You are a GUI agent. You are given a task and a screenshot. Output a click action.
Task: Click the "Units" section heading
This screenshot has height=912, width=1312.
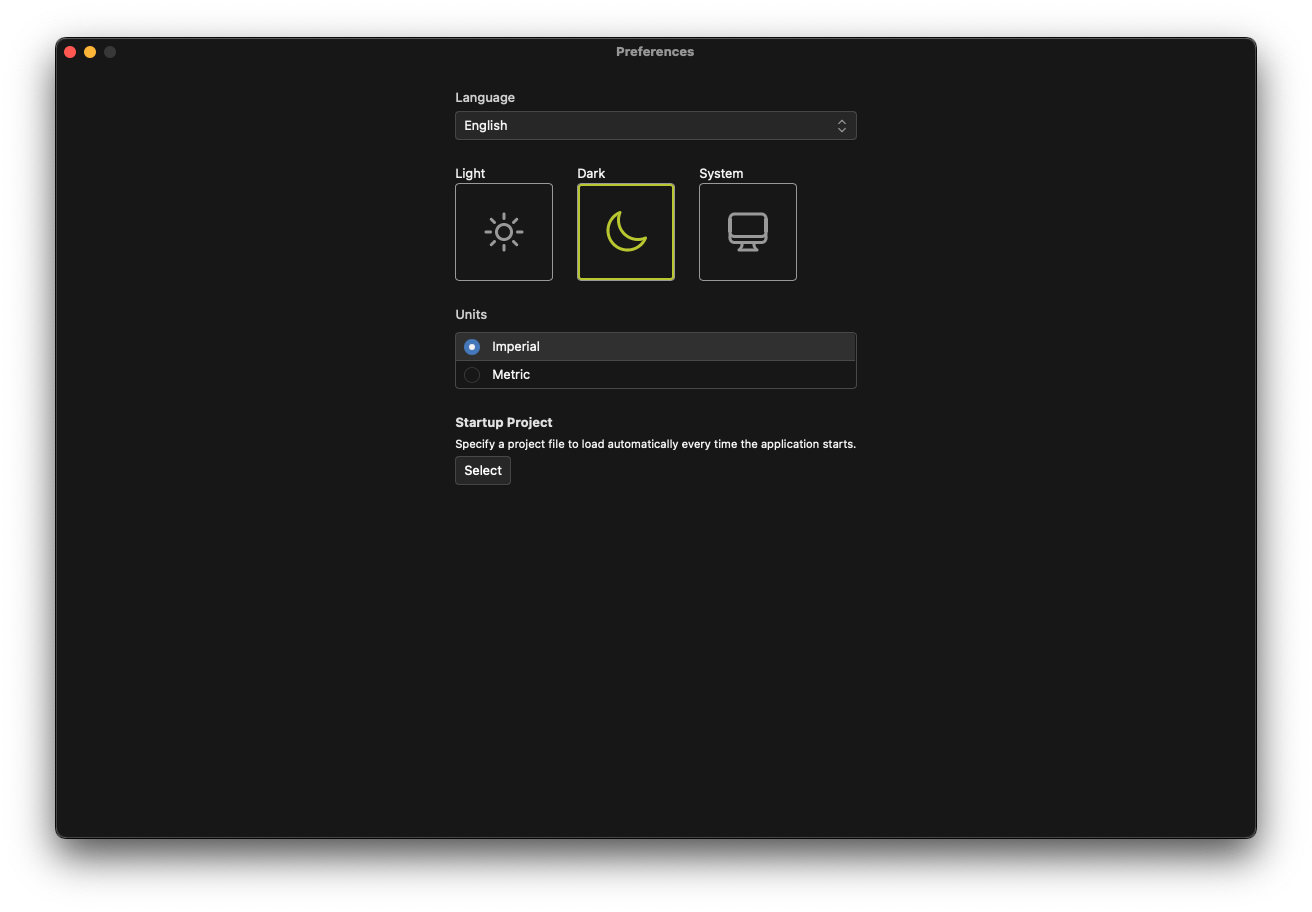click(x=471, y=315)
